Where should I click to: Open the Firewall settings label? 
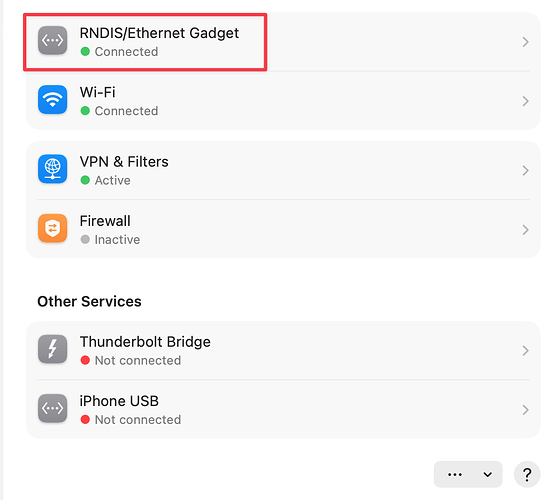(105, 221)
